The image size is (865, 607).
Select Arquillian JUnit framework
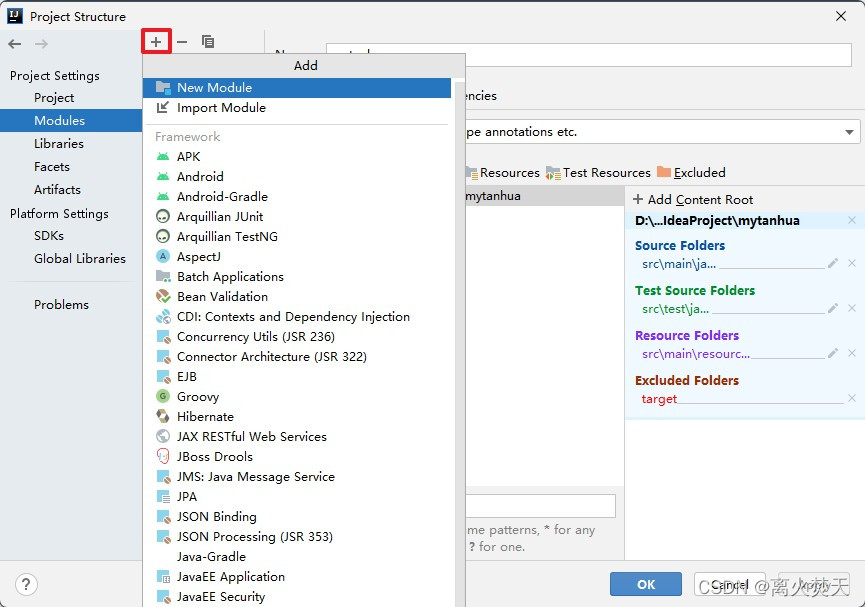click(297, 217)
